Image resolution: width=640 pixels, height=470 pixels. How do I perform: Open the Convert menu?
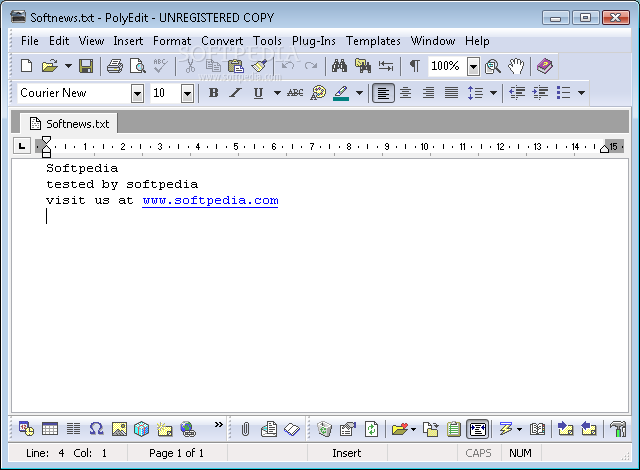point(222,41)
